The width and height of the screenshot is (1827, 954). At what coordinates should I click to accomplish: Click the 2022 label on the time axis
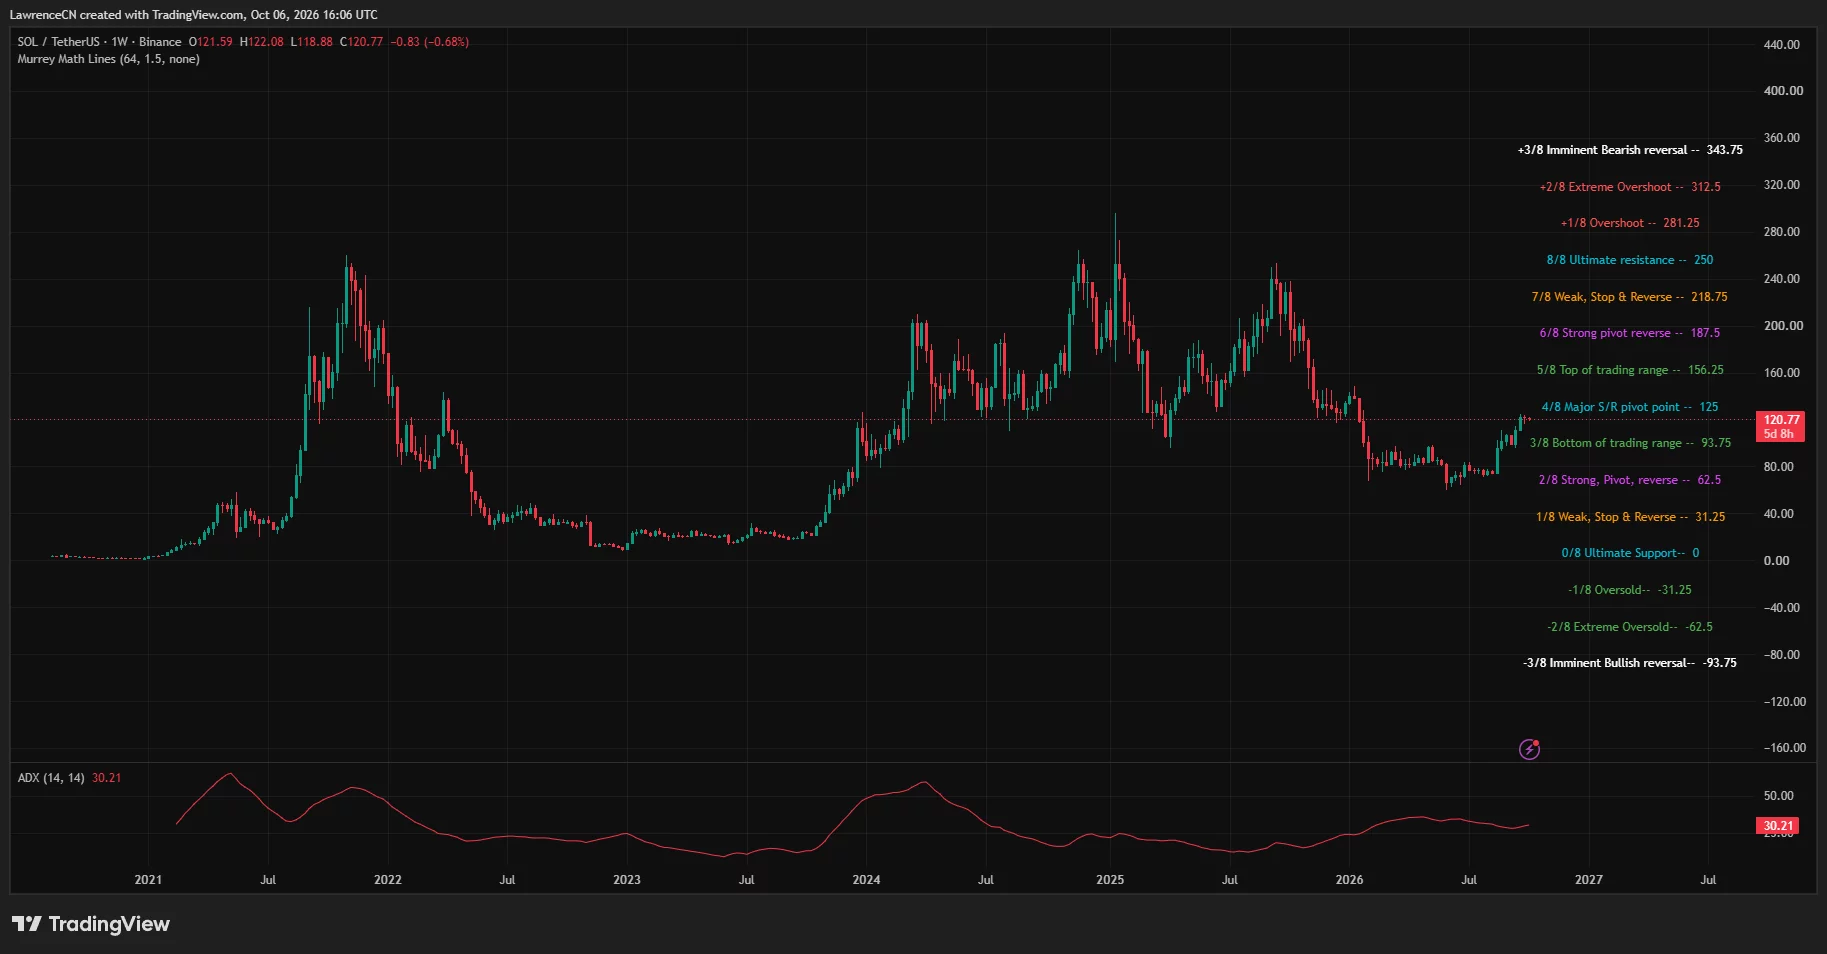coord(388,880)
